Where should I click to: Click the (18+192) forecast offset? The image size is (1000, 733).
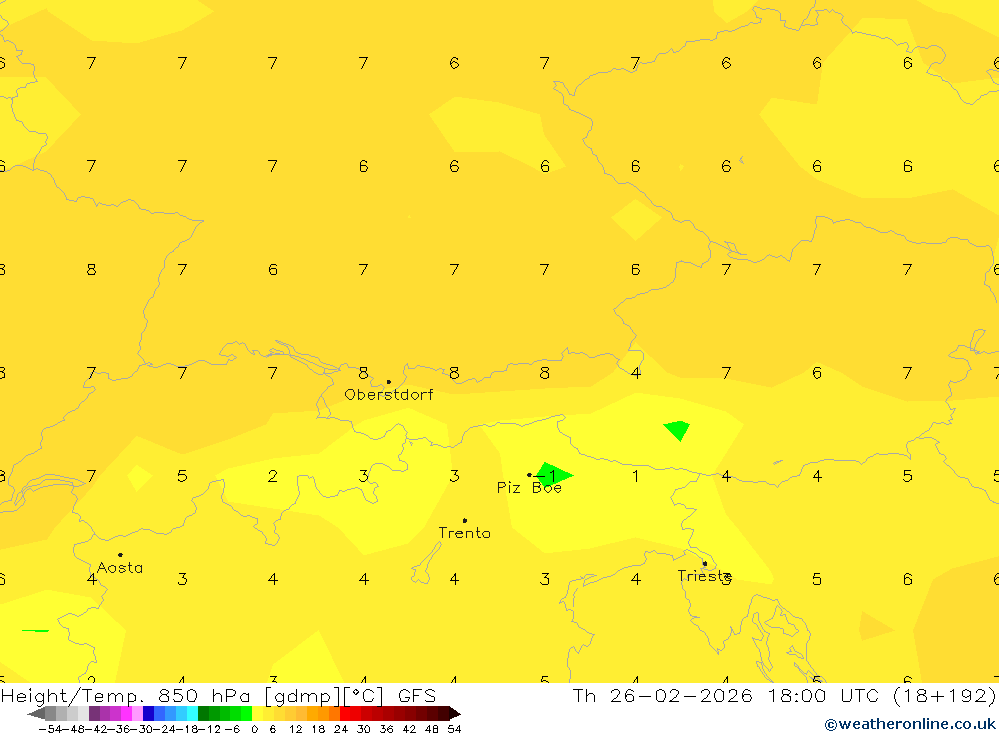pos(945,696)
